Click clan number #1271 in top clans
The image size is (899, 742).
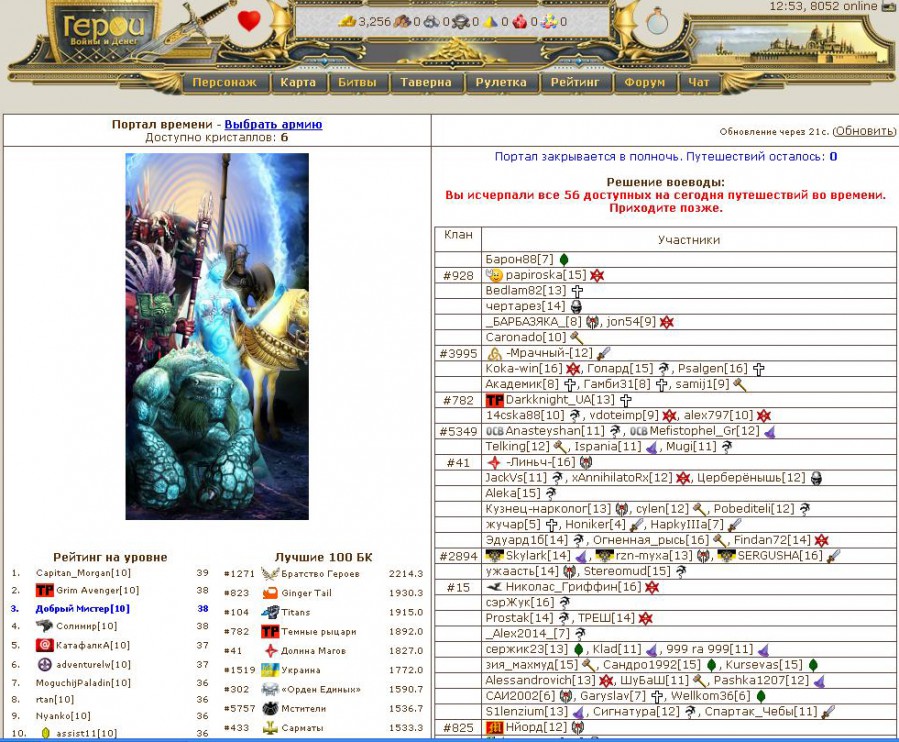(239, 573)
